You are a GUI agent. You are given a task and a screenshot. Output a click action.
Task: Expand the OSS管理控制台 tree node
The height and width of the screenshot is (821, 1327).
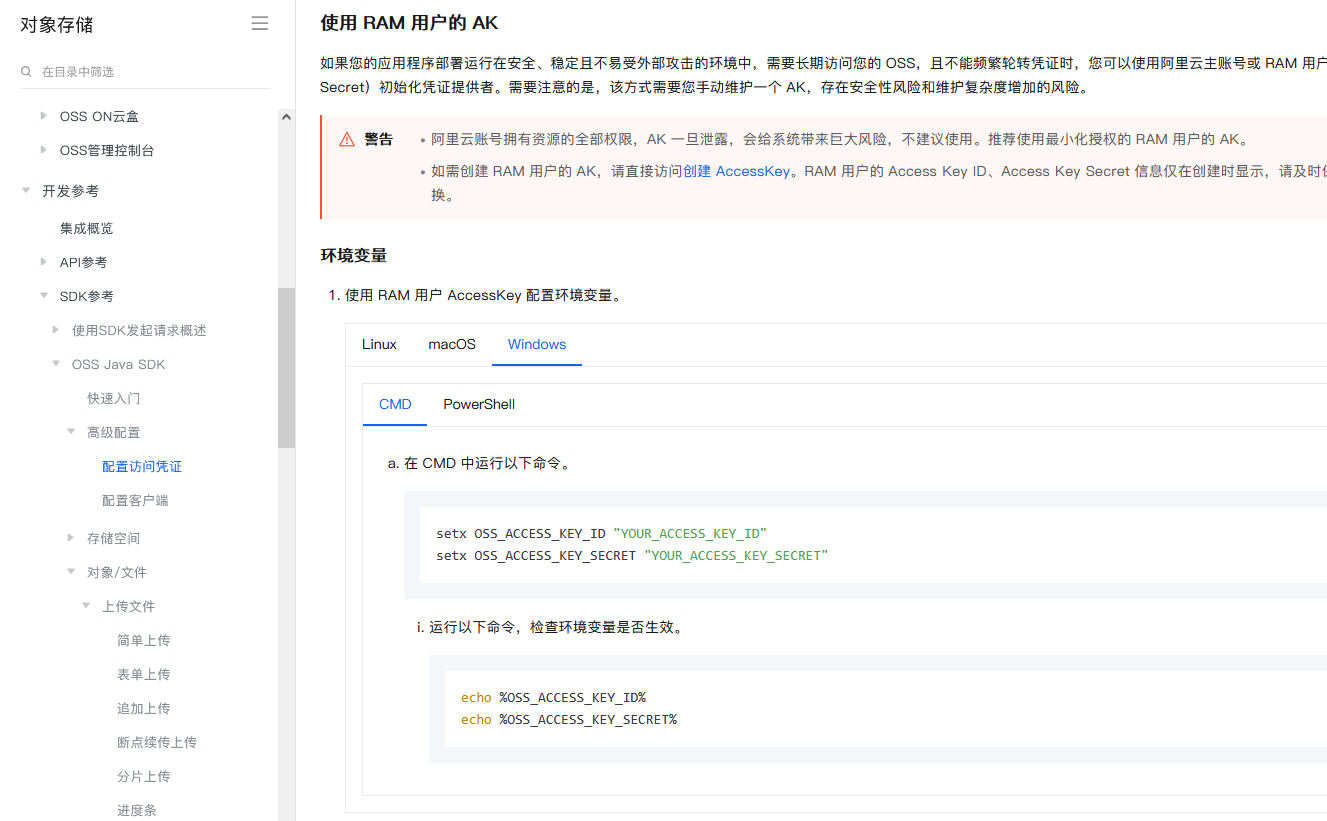click(x=43, y=150)
